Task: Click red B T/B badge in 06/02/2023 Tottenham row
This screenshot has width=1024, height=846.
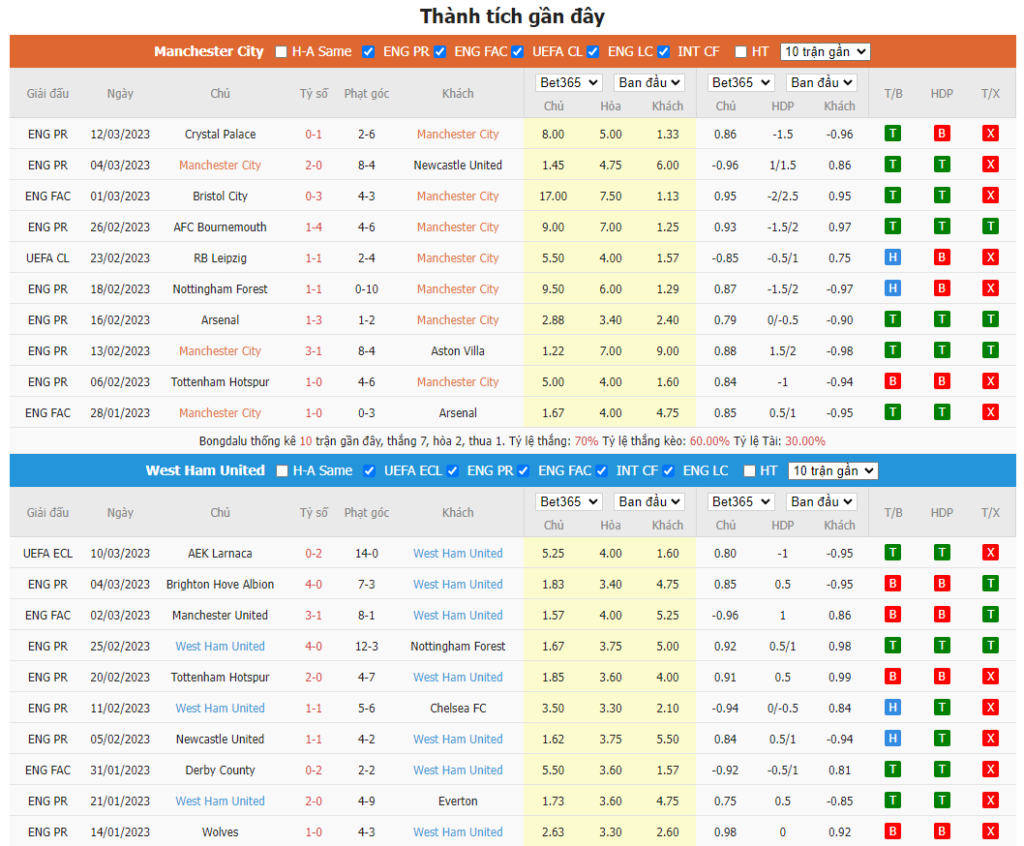Action: (x=892, y=382)
